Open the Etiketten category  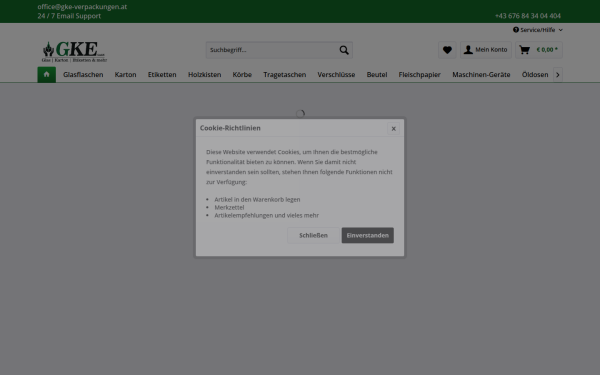coord(162,75)
